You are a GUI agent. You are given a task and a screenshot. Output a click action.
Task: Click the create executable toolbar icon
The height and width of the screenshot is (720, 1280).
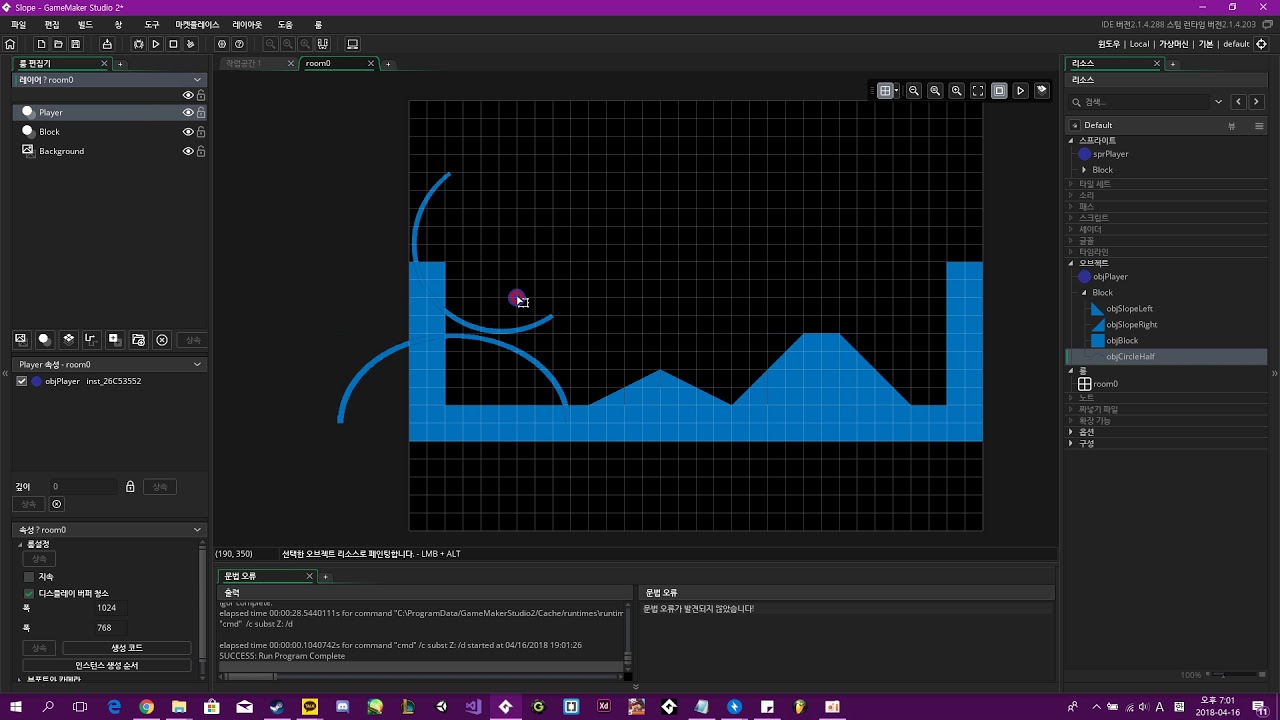point(107,44)
